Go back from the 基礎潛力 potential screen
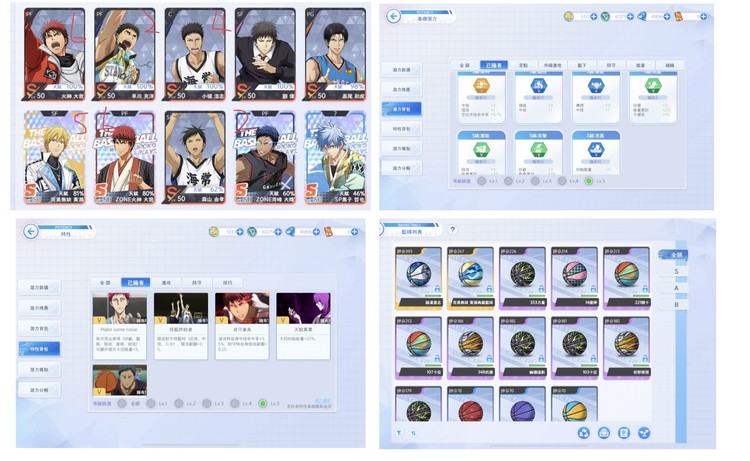 point(393,16)
